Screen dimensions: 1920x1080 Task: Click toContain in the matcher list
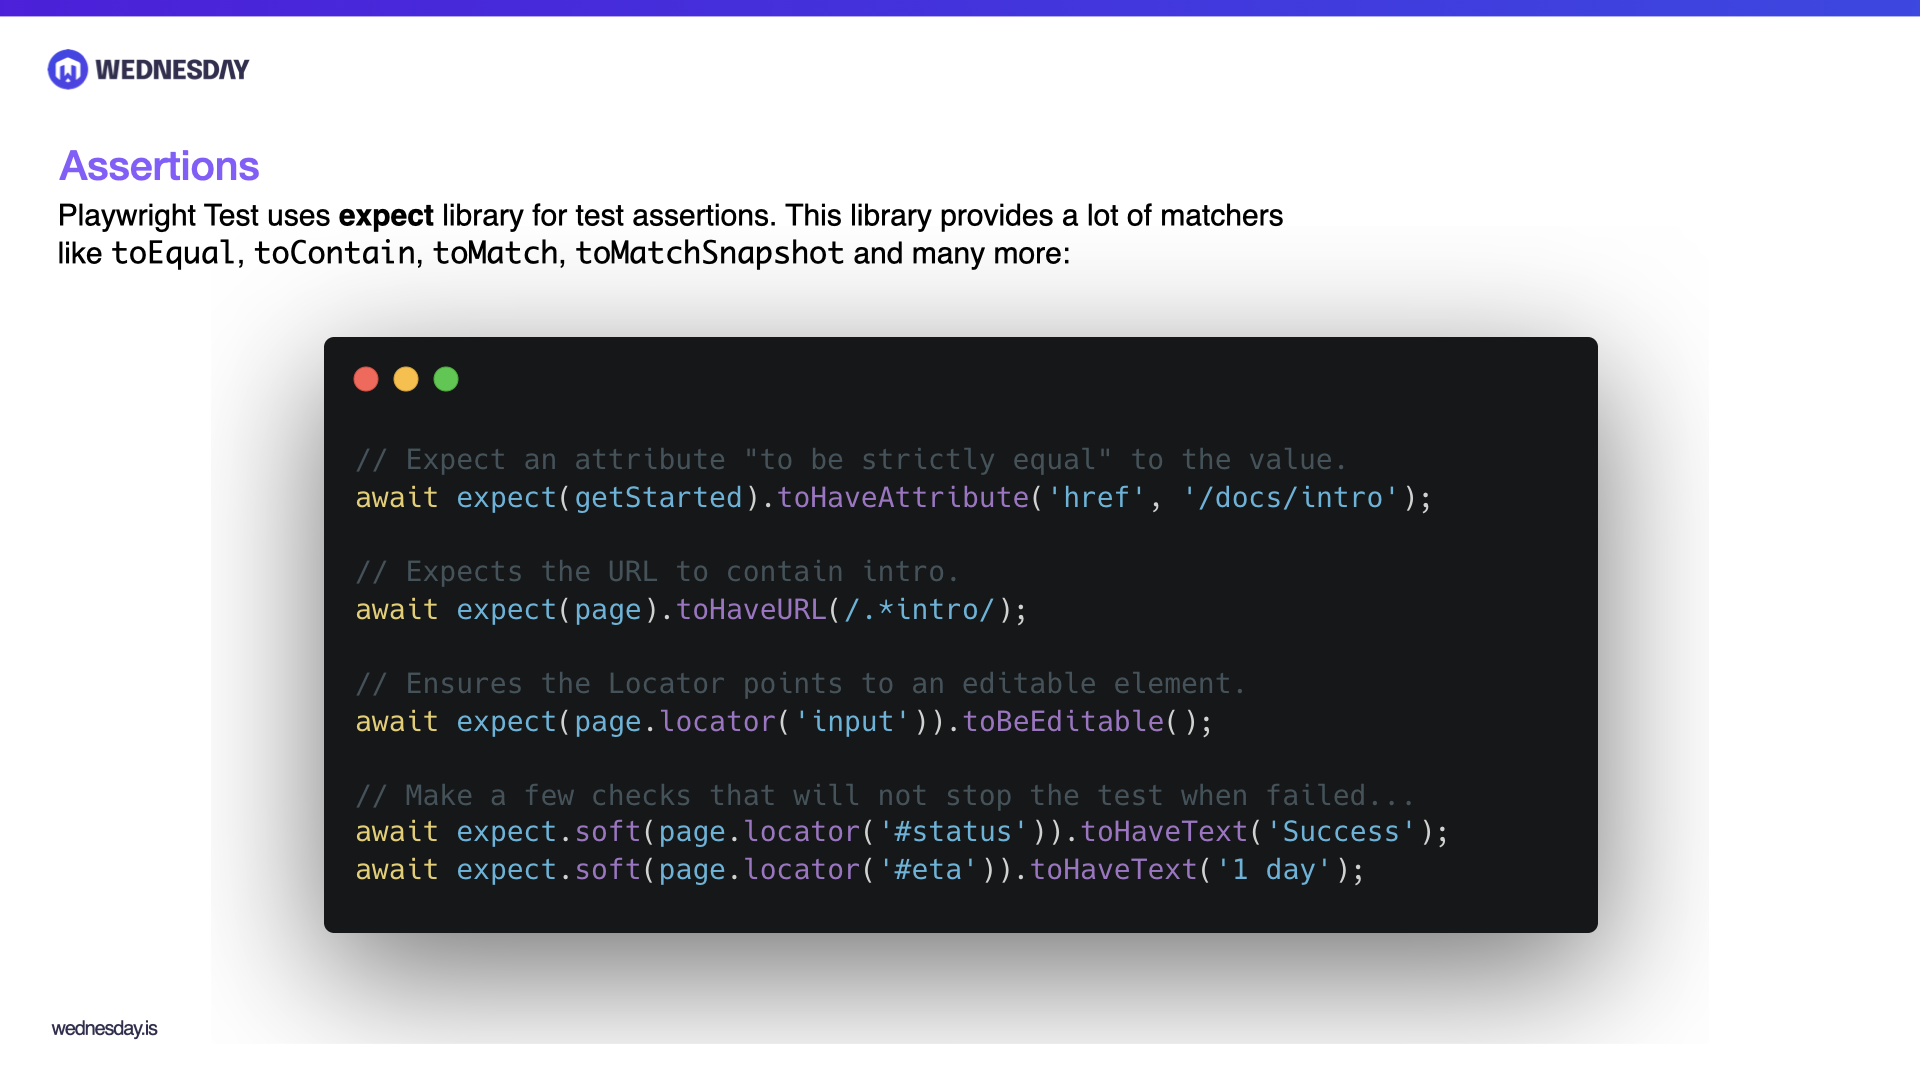pyautogui.click(x=335, y=253)
